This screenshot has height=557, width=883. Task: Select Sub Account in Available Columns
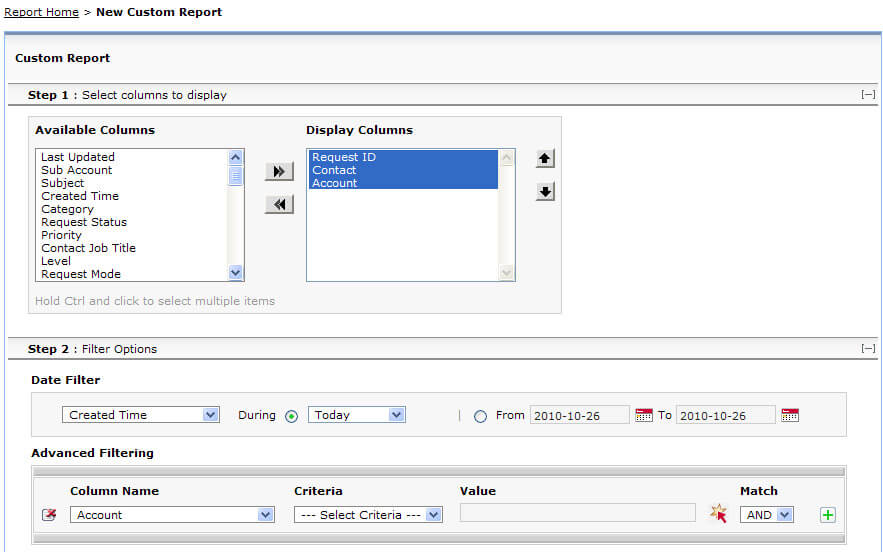point(77,170)
